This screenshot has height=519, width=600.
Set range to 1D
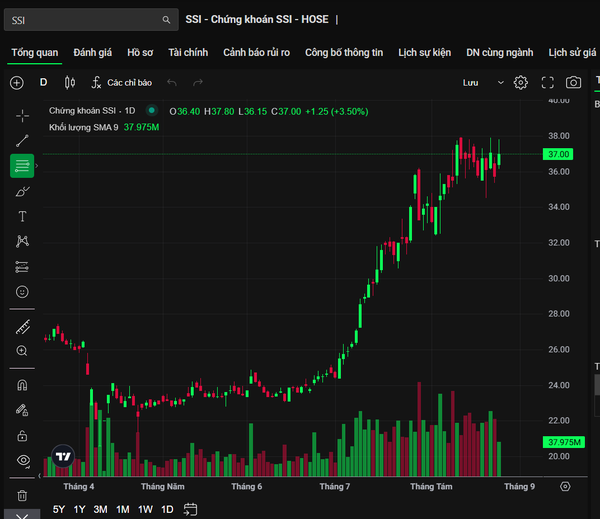pos(167,509)
